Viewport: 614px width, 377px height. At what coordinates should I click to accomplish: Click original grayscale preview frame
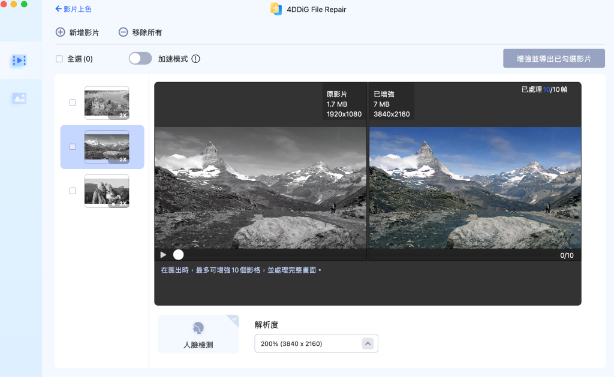click(x=260, y=188)
